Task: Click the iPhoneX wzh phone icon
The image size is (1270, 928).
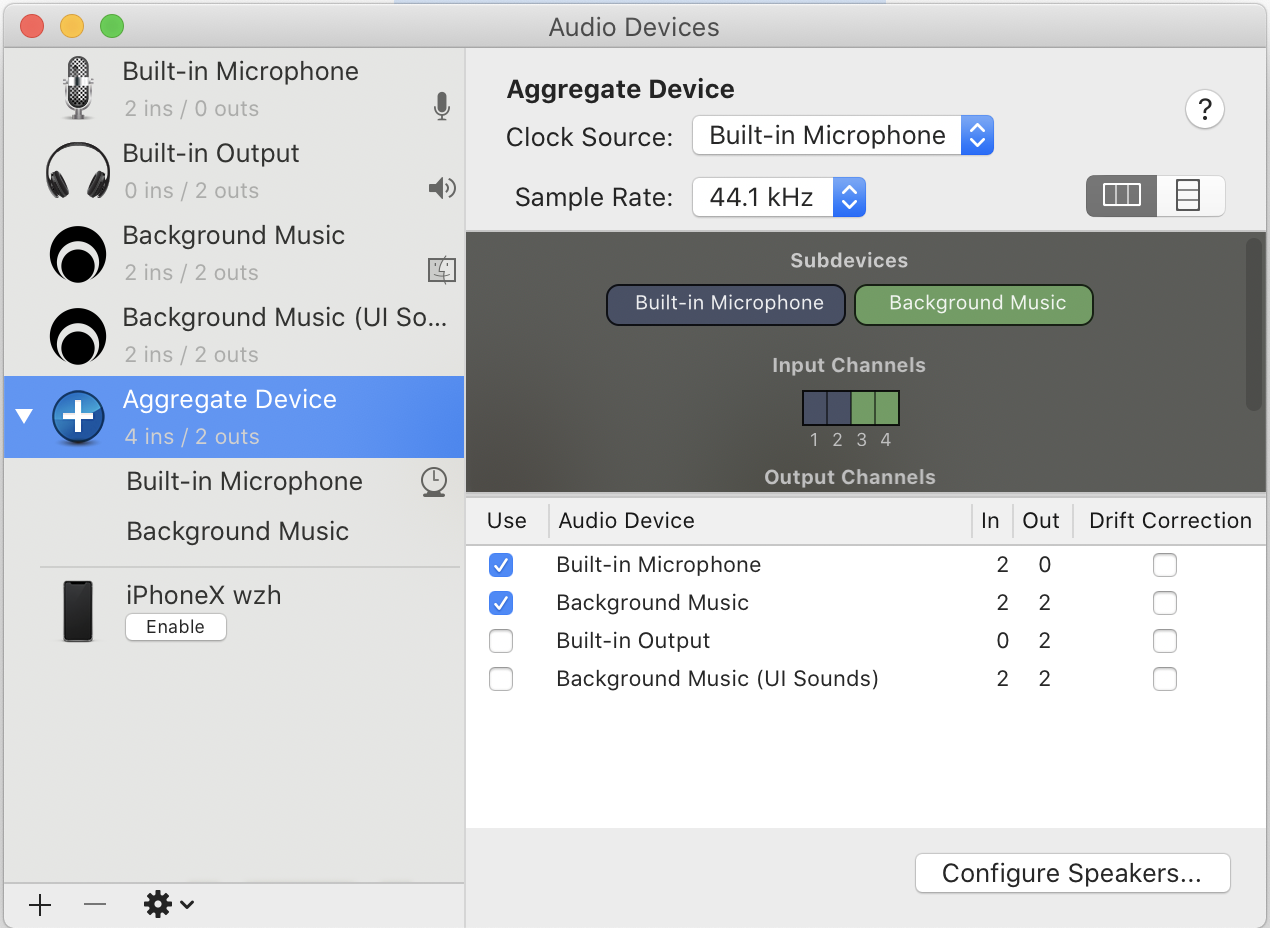Action: 78,611
